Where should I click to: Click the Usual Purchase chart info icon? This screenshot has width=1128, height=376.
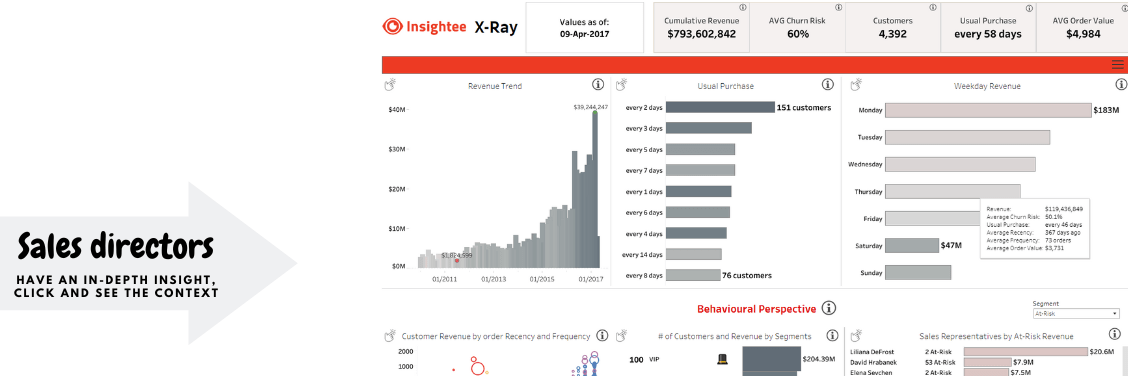coord(827,85)
